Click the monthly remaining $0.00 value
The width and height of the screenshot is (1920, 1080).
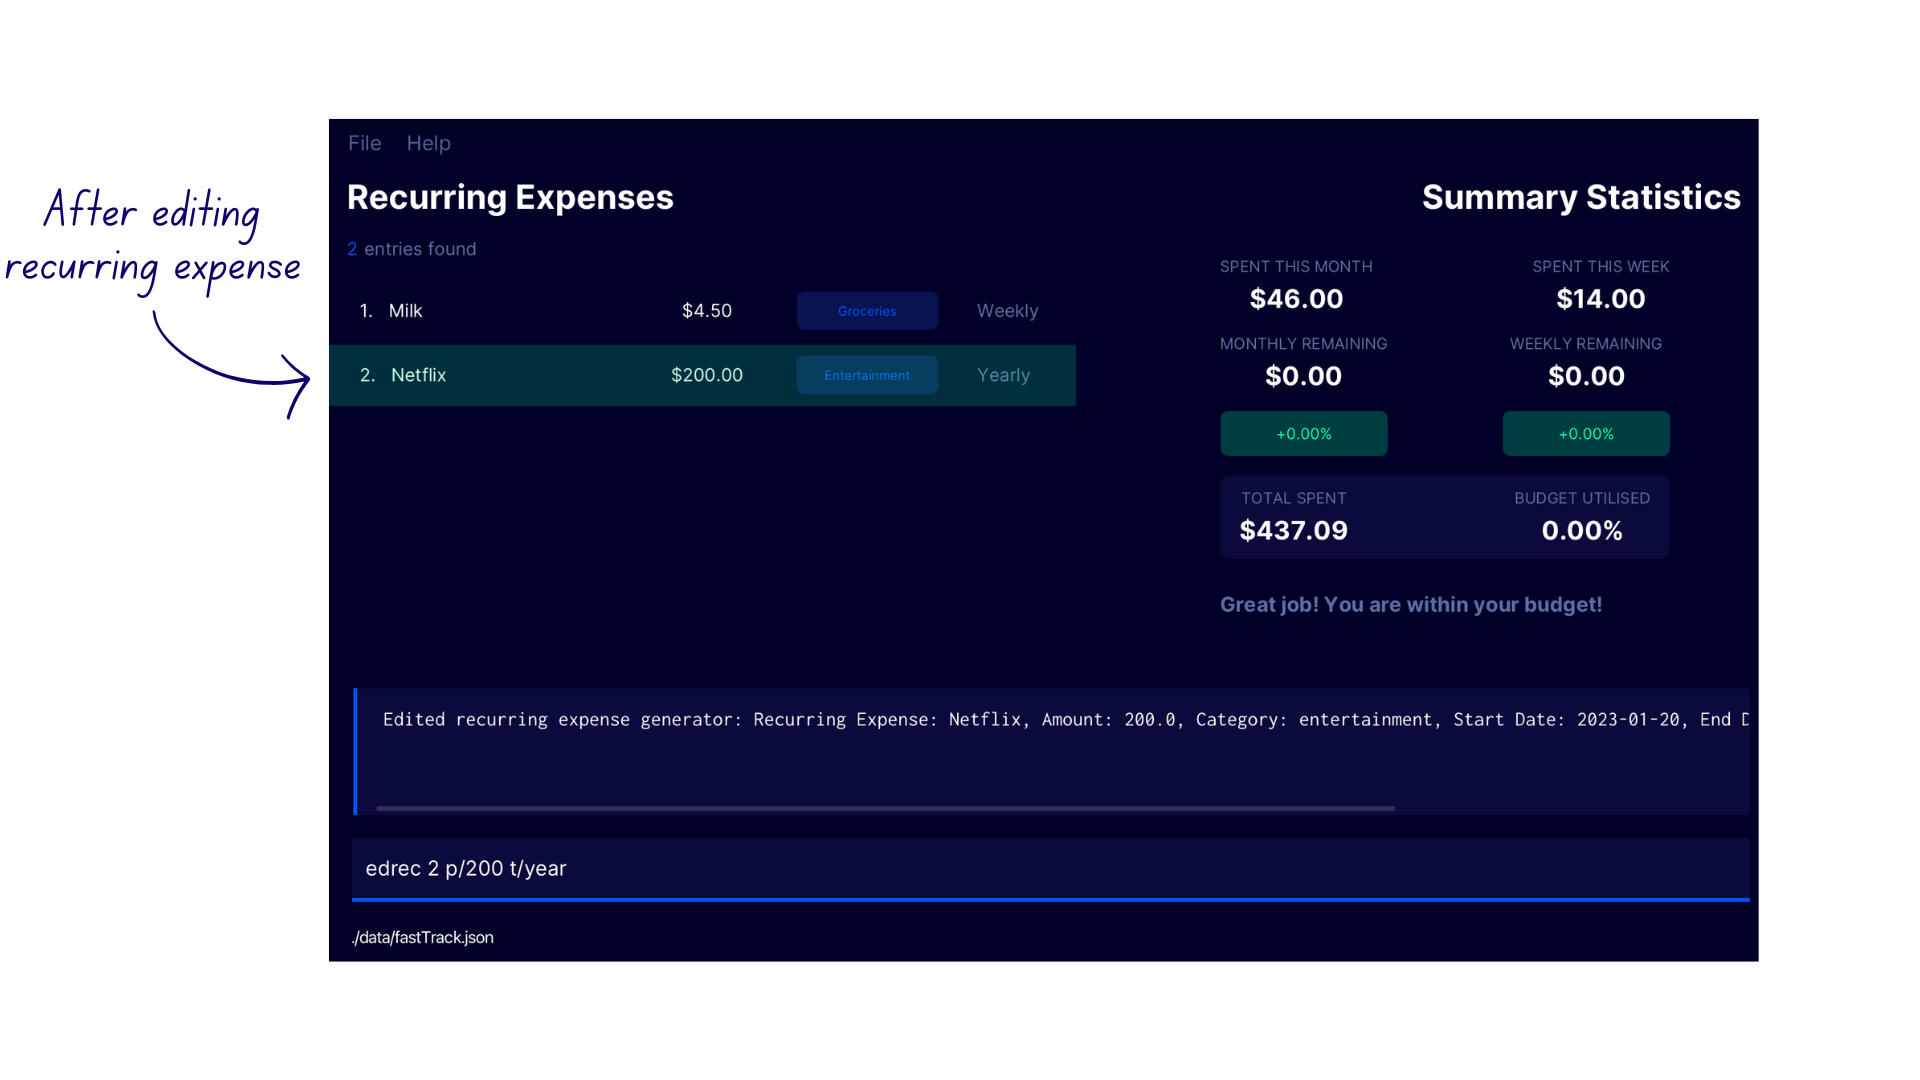coord(1303,376)
